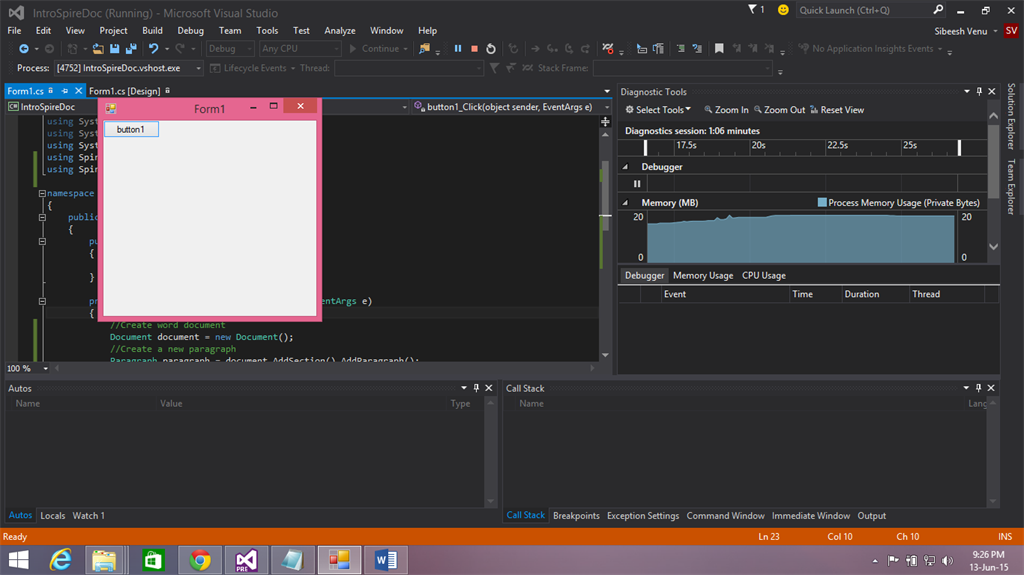Open the Solution Explorer side panel
The width and height of the screenshot is (1024, 575).
coord(1011,115)
